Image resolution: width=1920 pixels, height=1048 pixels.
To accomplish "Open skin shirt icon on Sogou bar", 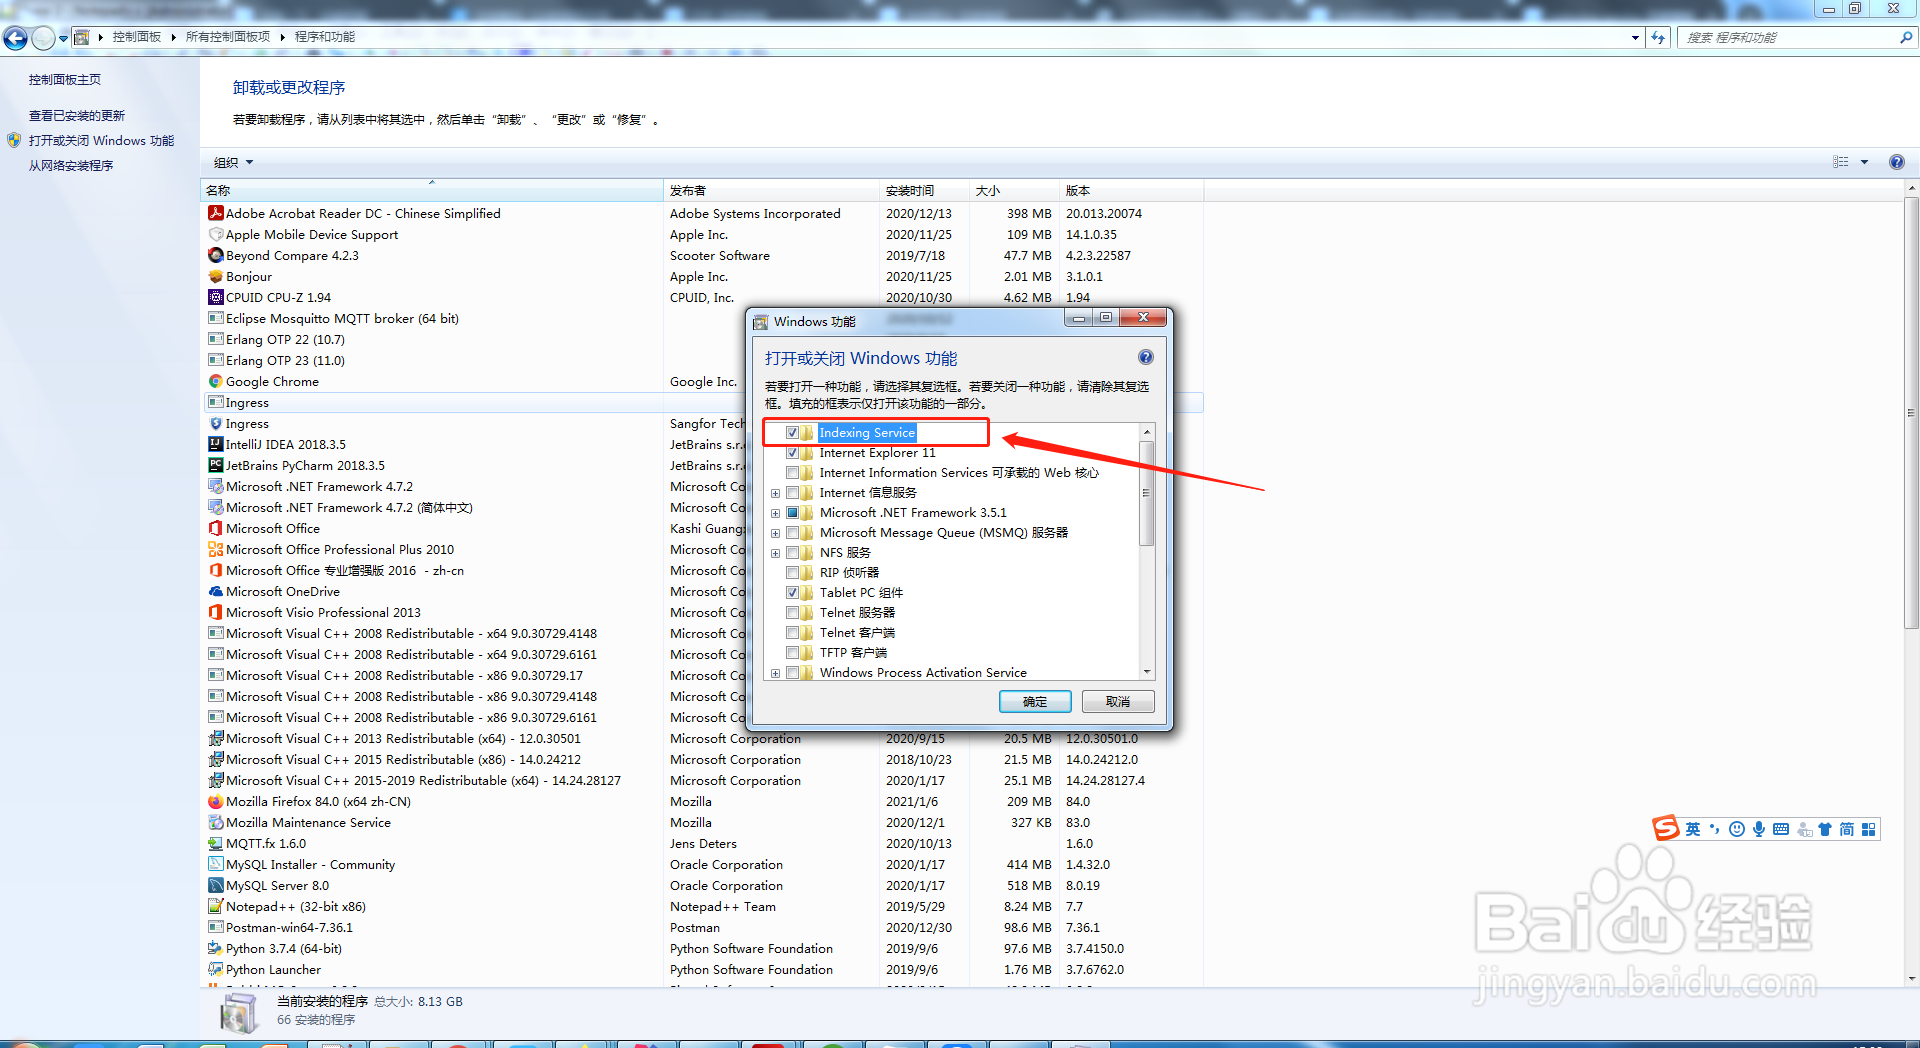I will (x=1825, y=829).
